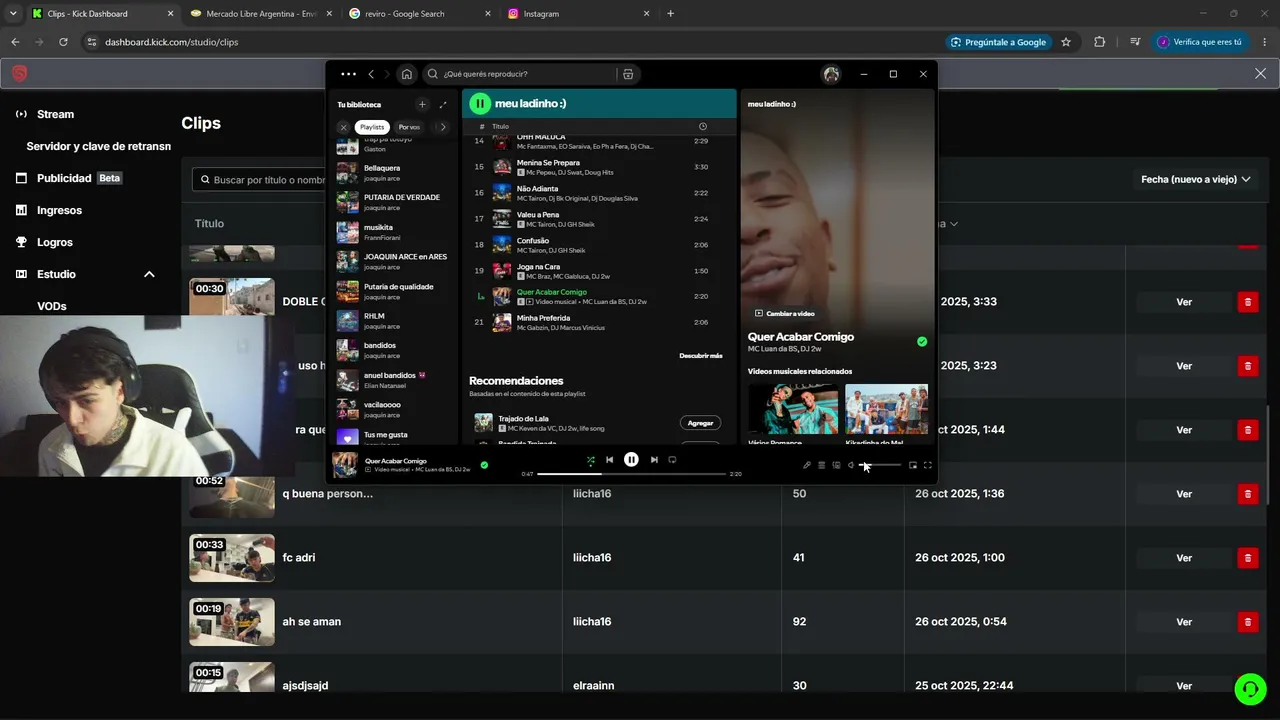Toggle shuffle in the Spotify player bar

[x=590, y=460]
